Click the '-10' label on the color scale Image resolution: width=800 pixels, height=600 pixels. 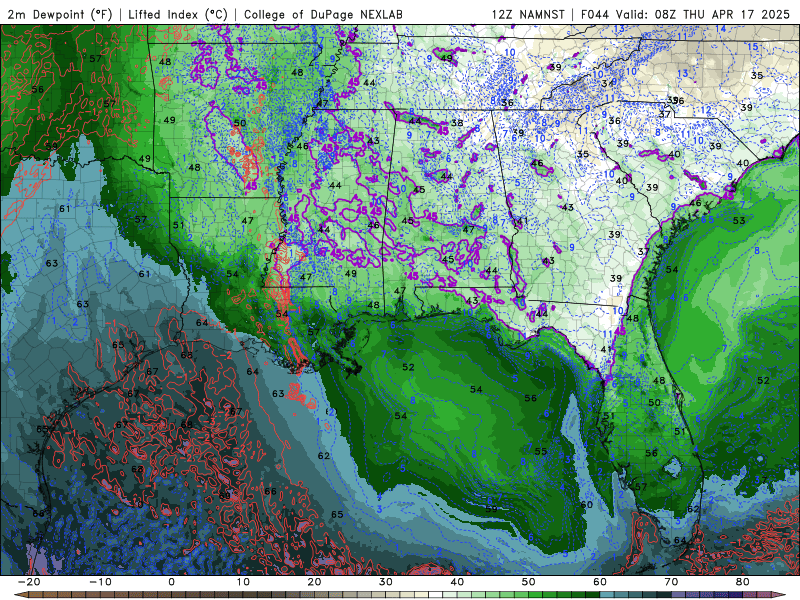pos(100,582)
